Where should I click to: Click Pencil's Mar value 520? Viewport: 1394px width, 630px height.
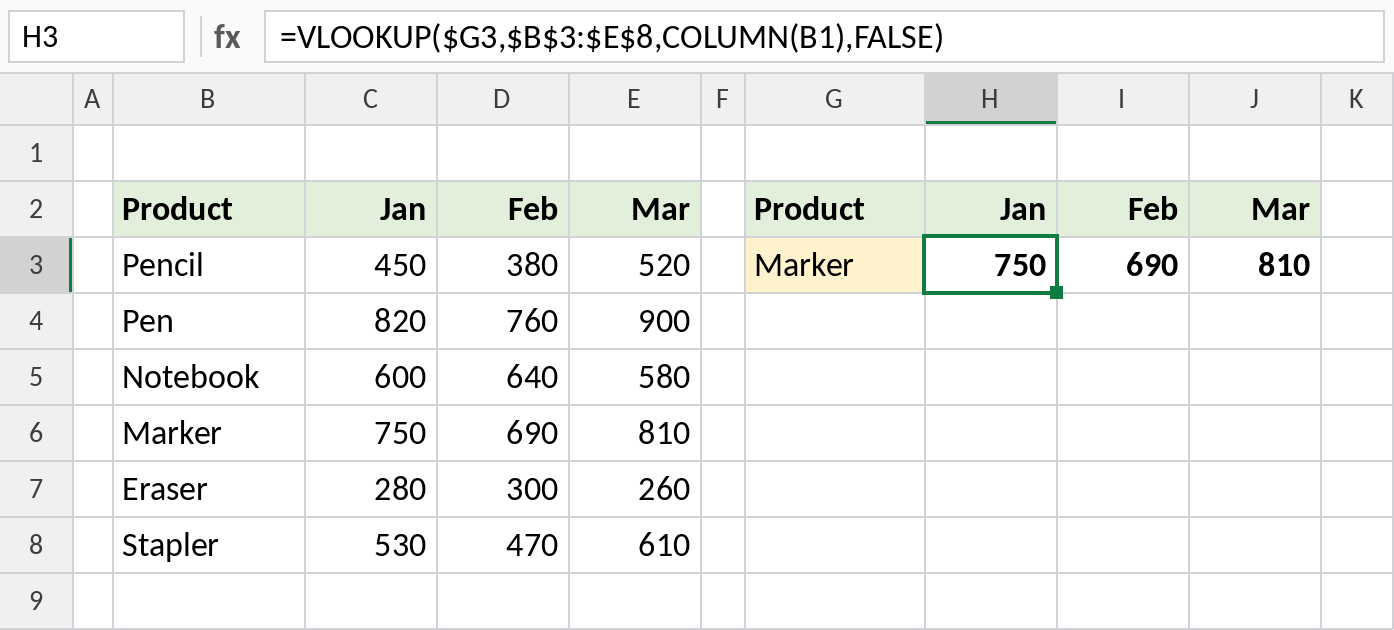coord(635,265)
